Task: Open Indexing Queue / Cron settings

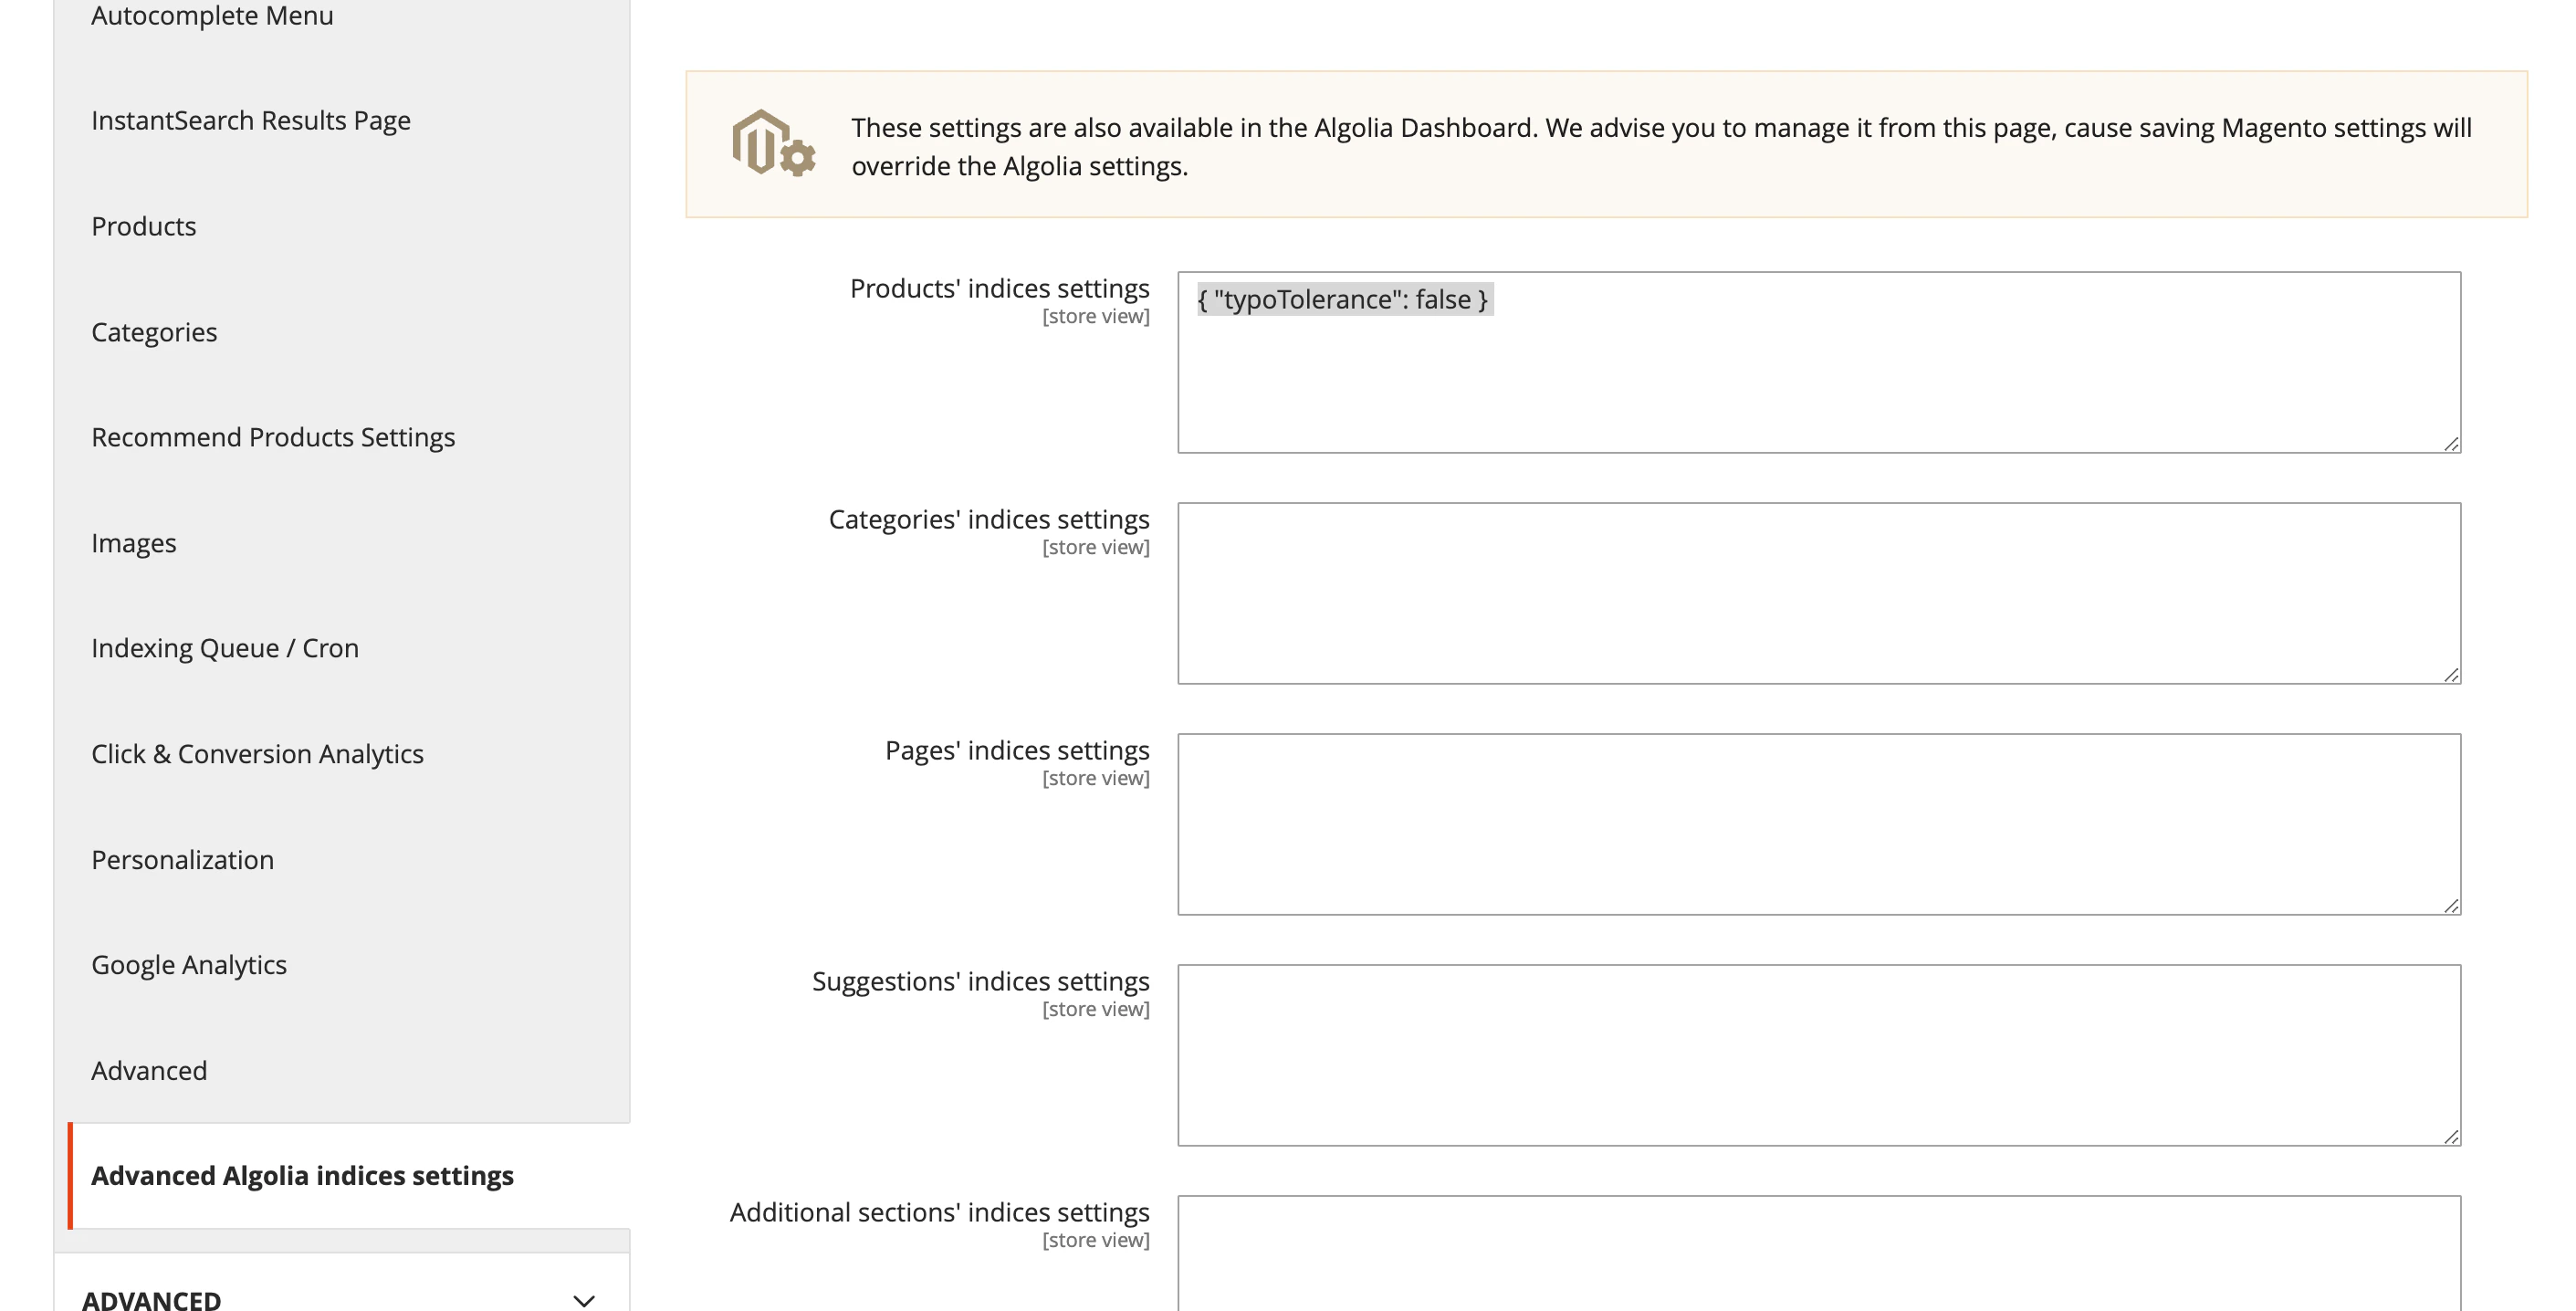Action: click(x=225, y=647)
